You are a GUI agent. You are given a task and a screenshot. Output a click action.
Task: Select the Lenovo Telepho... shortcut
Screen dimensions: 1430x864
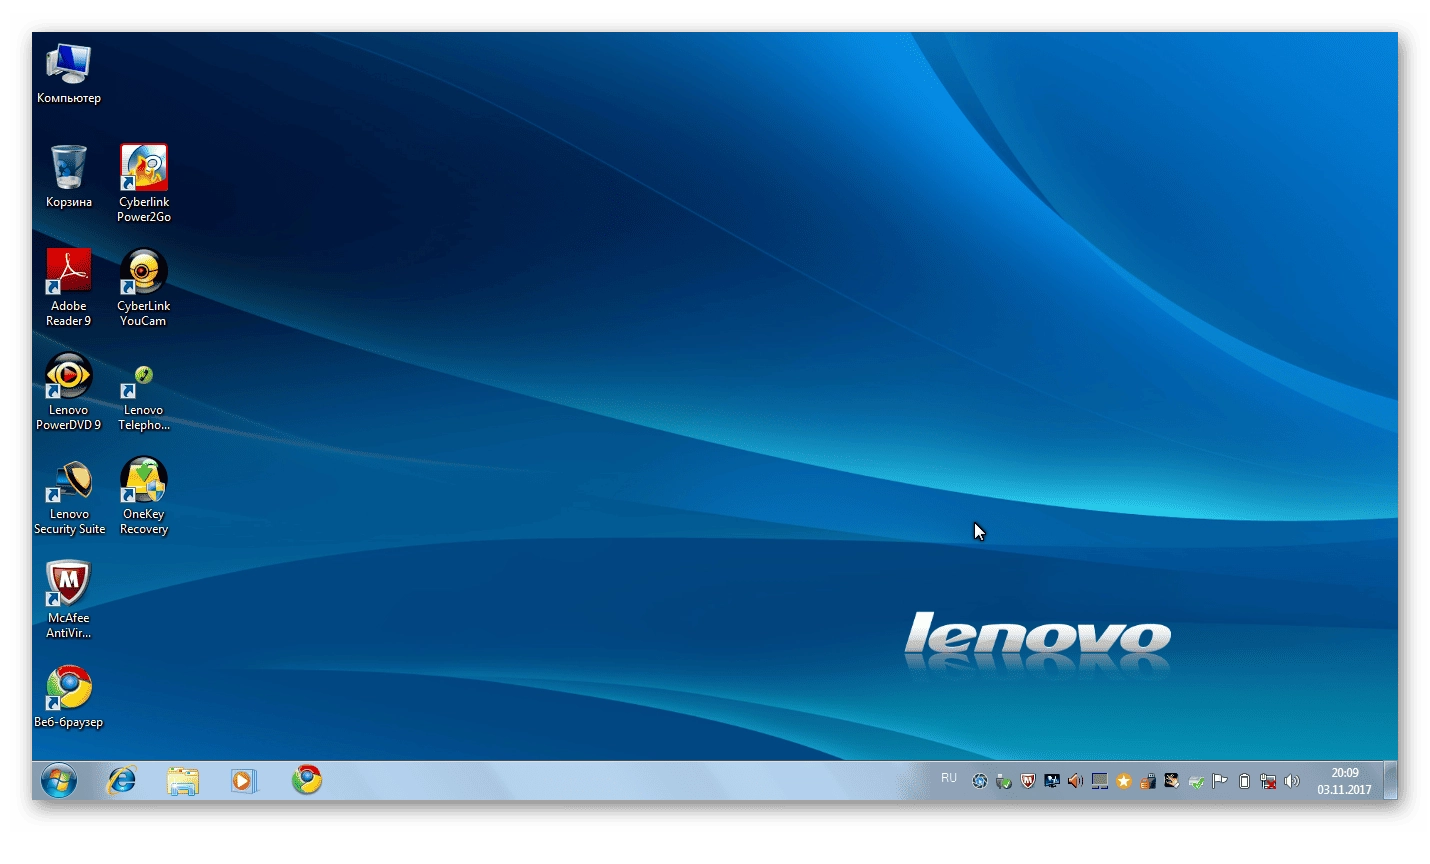pyautogui.click(x=144, y=398)
